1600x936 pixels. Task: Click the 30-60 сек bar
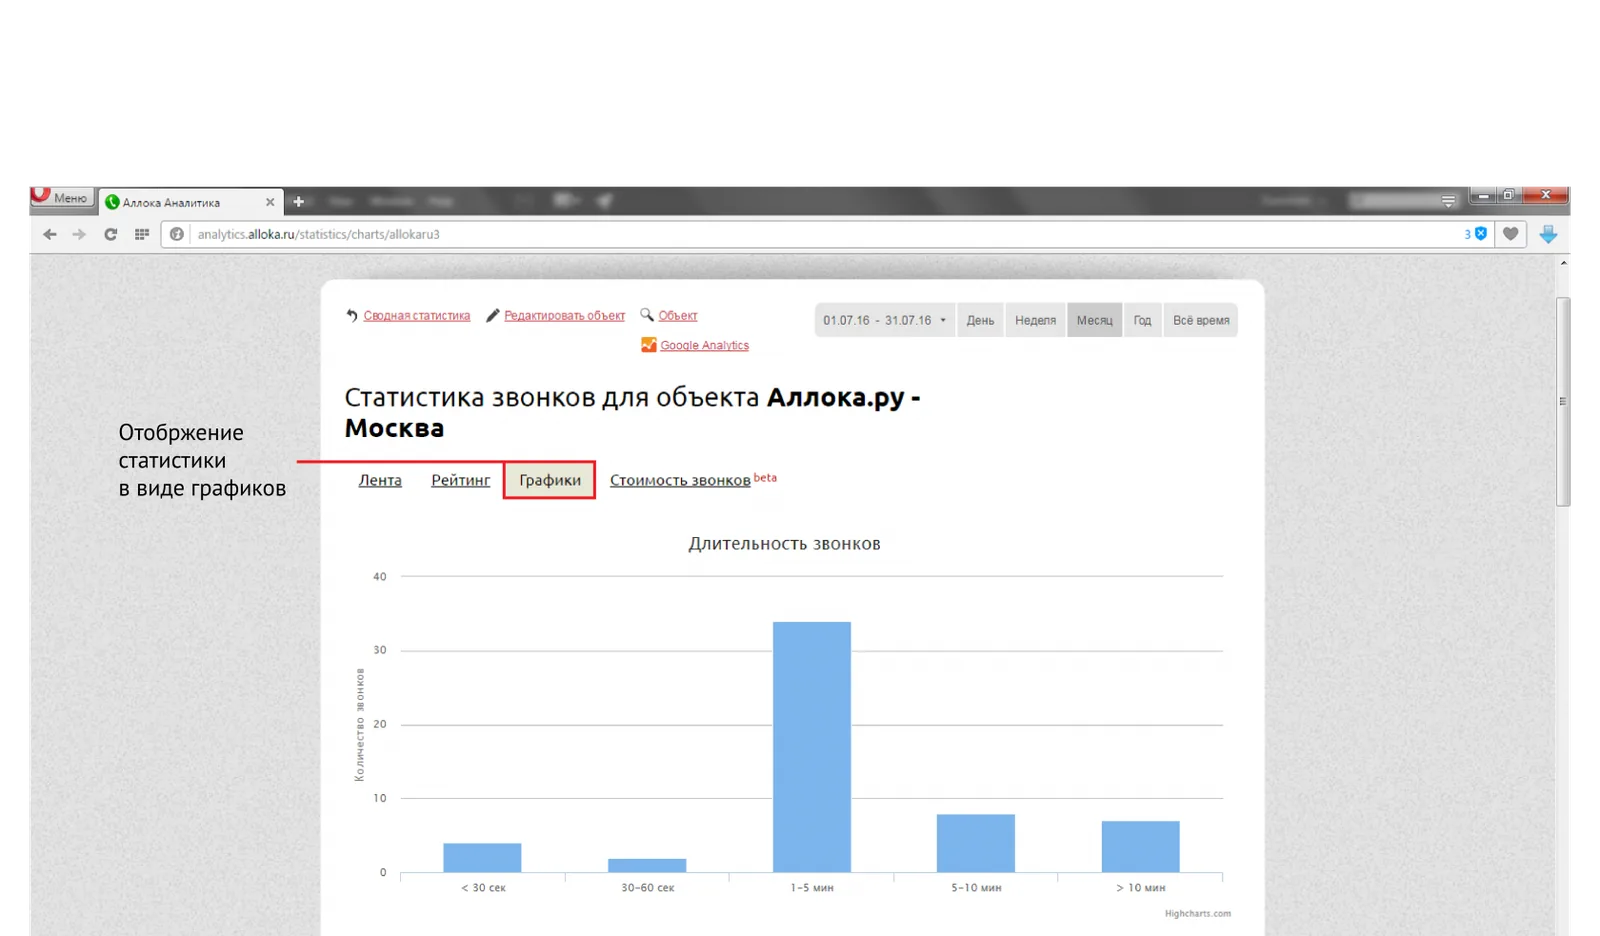pos(647,866)
